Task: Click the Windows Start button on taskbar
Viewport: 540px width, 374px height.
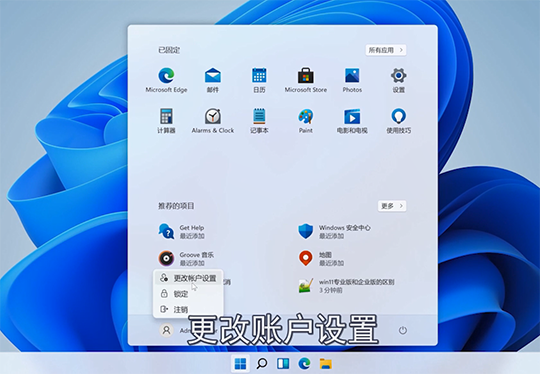Action: click(240, 363)
